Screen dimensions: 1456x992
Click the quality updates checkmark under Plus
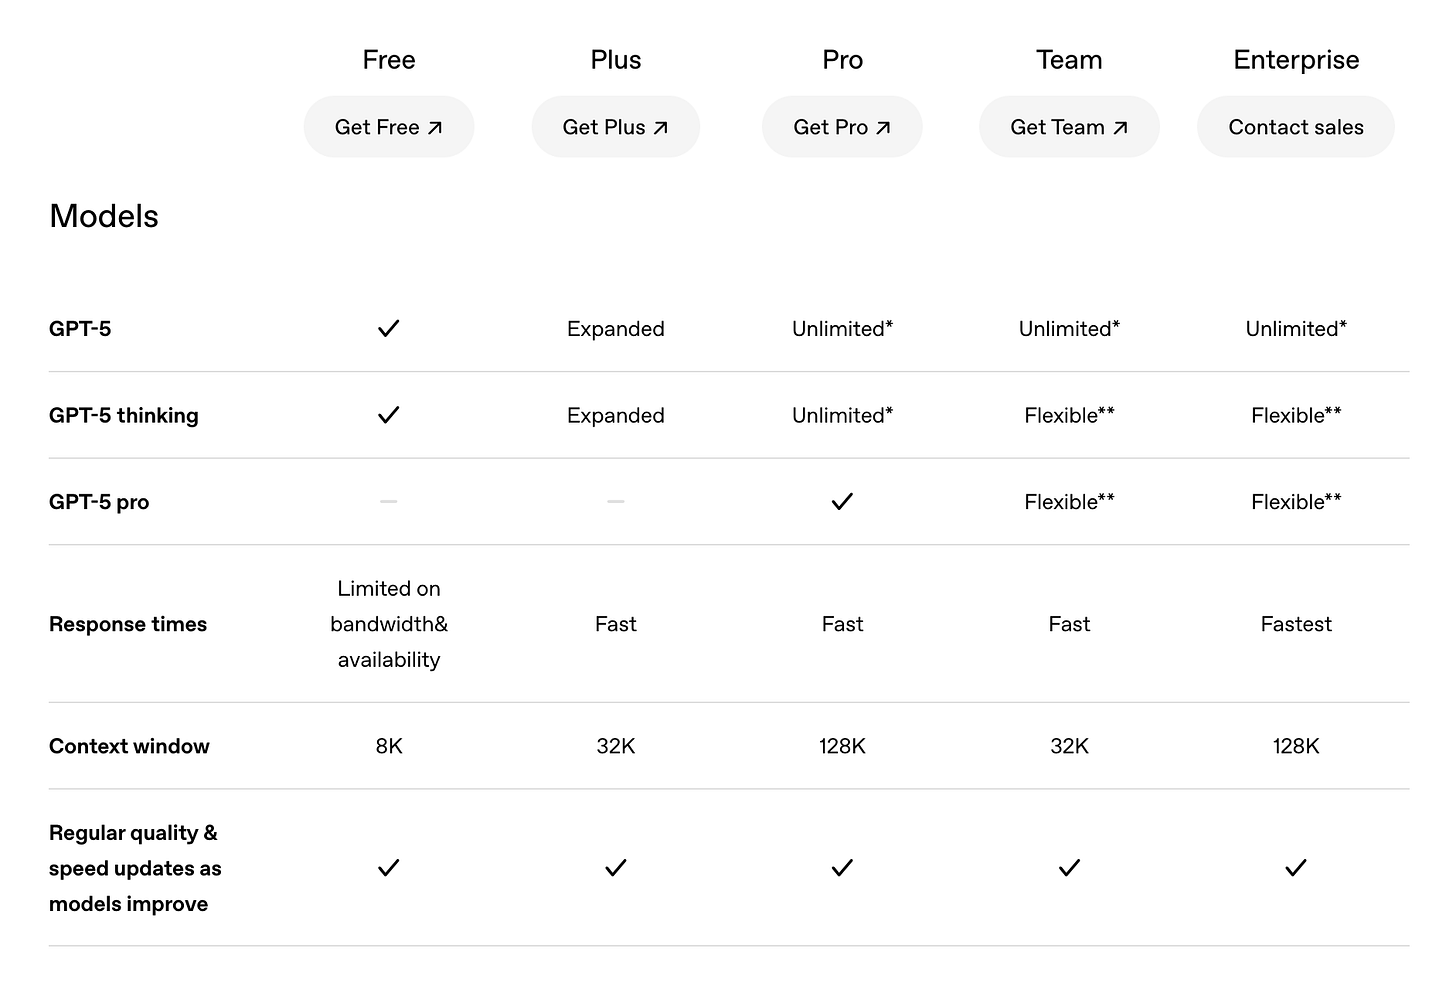point(616,868)
